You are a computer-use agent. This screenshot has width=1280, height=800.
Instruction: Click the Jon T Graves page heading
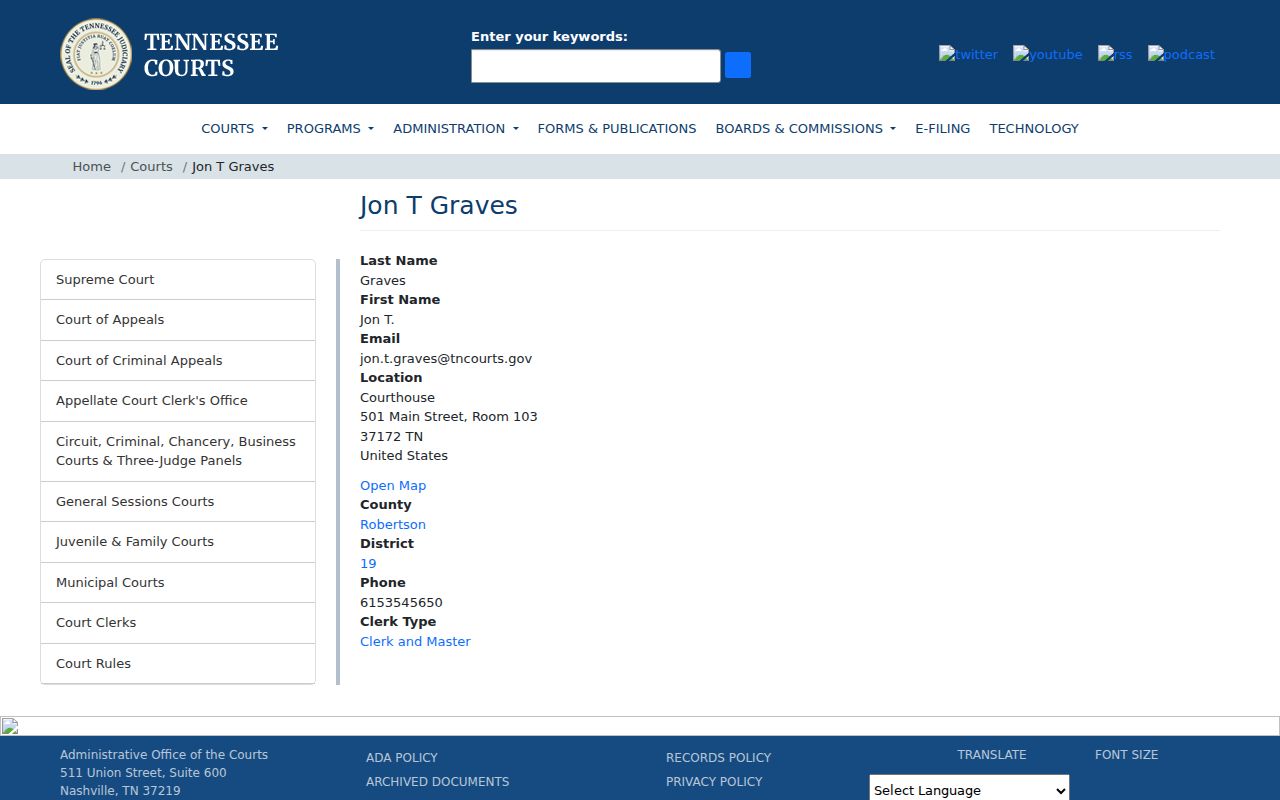coord(439,205)
